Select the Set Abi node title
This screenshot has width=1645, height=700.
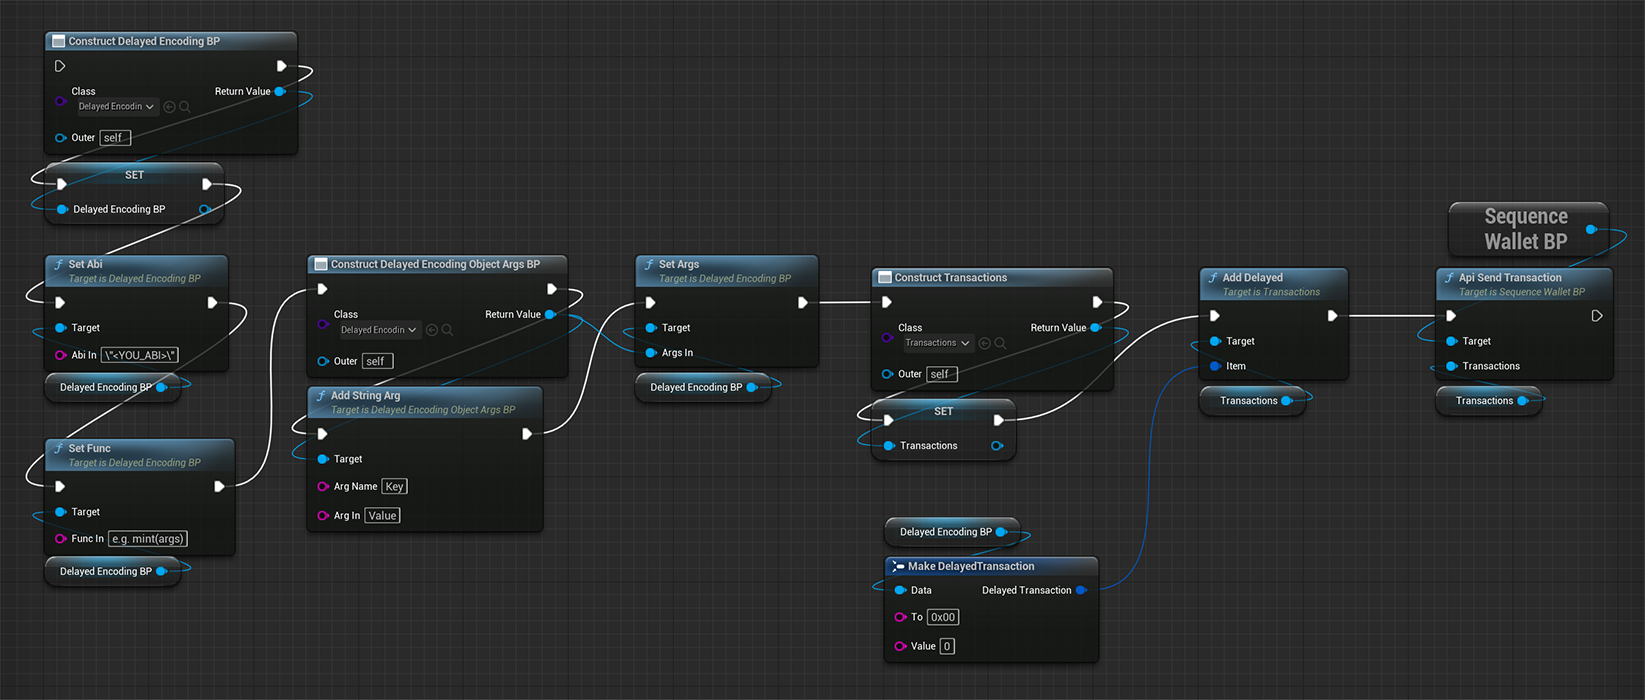(x=85, y=264)
